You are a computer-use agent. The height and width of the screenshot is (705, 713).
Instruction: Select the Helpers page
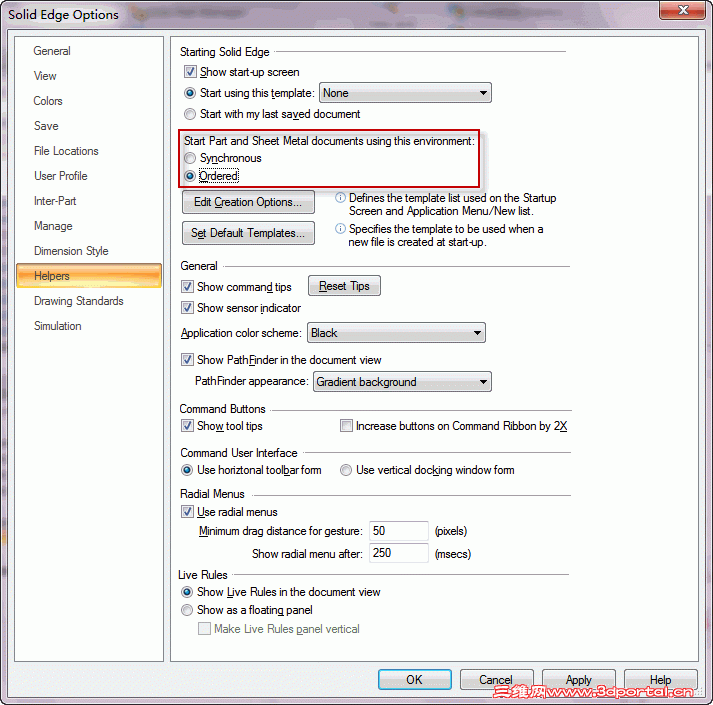(89, 276)
